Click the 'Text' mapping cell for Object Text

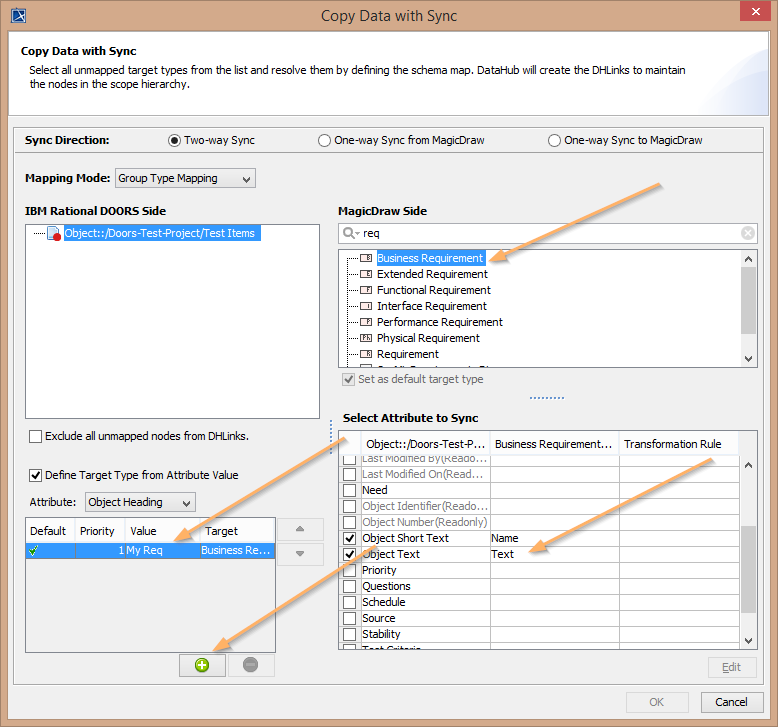tap(555, 554)
